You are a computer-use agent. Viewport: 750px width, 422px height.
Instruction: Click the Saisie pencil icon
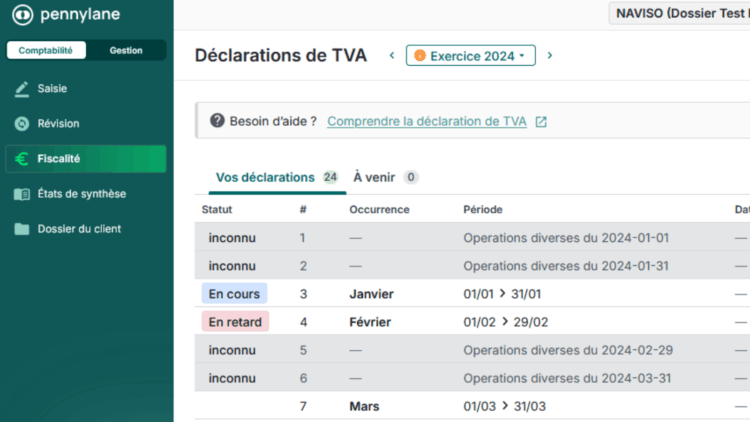point(21,89)
